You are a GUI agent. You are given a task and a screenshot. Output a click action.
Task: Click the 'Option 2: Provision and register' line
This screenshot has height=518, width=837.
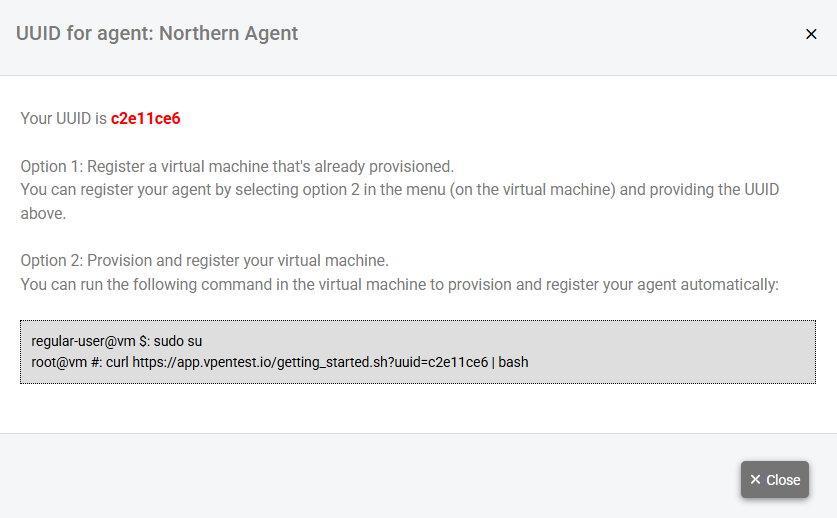tap(204, 260)
